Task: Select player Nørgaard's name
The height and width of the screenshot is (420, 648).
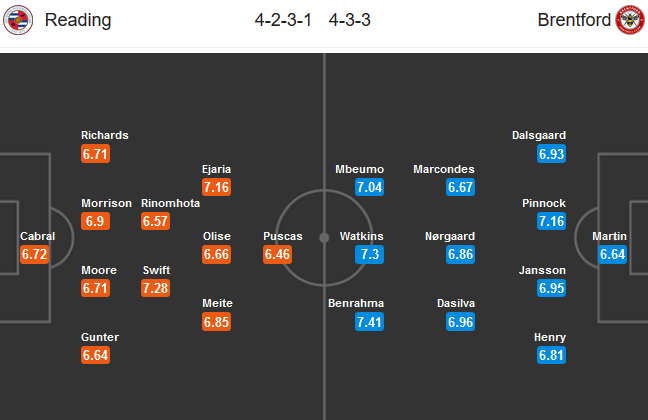Action: (448, 237)
